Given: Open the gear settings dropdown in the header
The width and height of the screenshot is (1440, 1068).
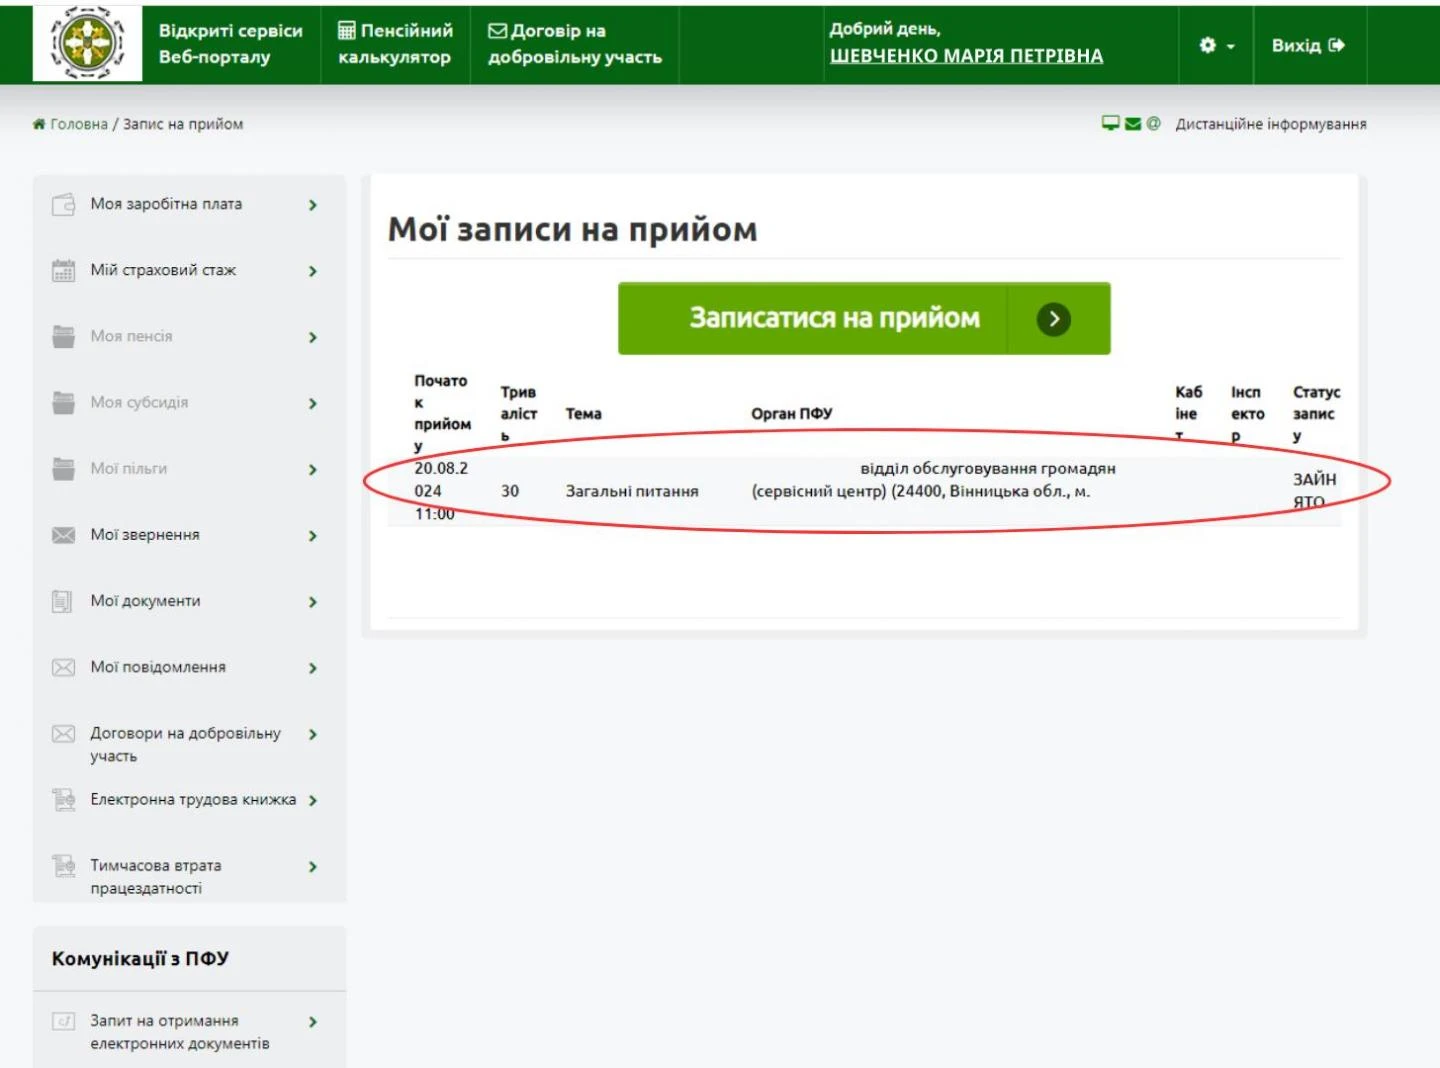Looking at the screenshot, I should coord(1216,45).
